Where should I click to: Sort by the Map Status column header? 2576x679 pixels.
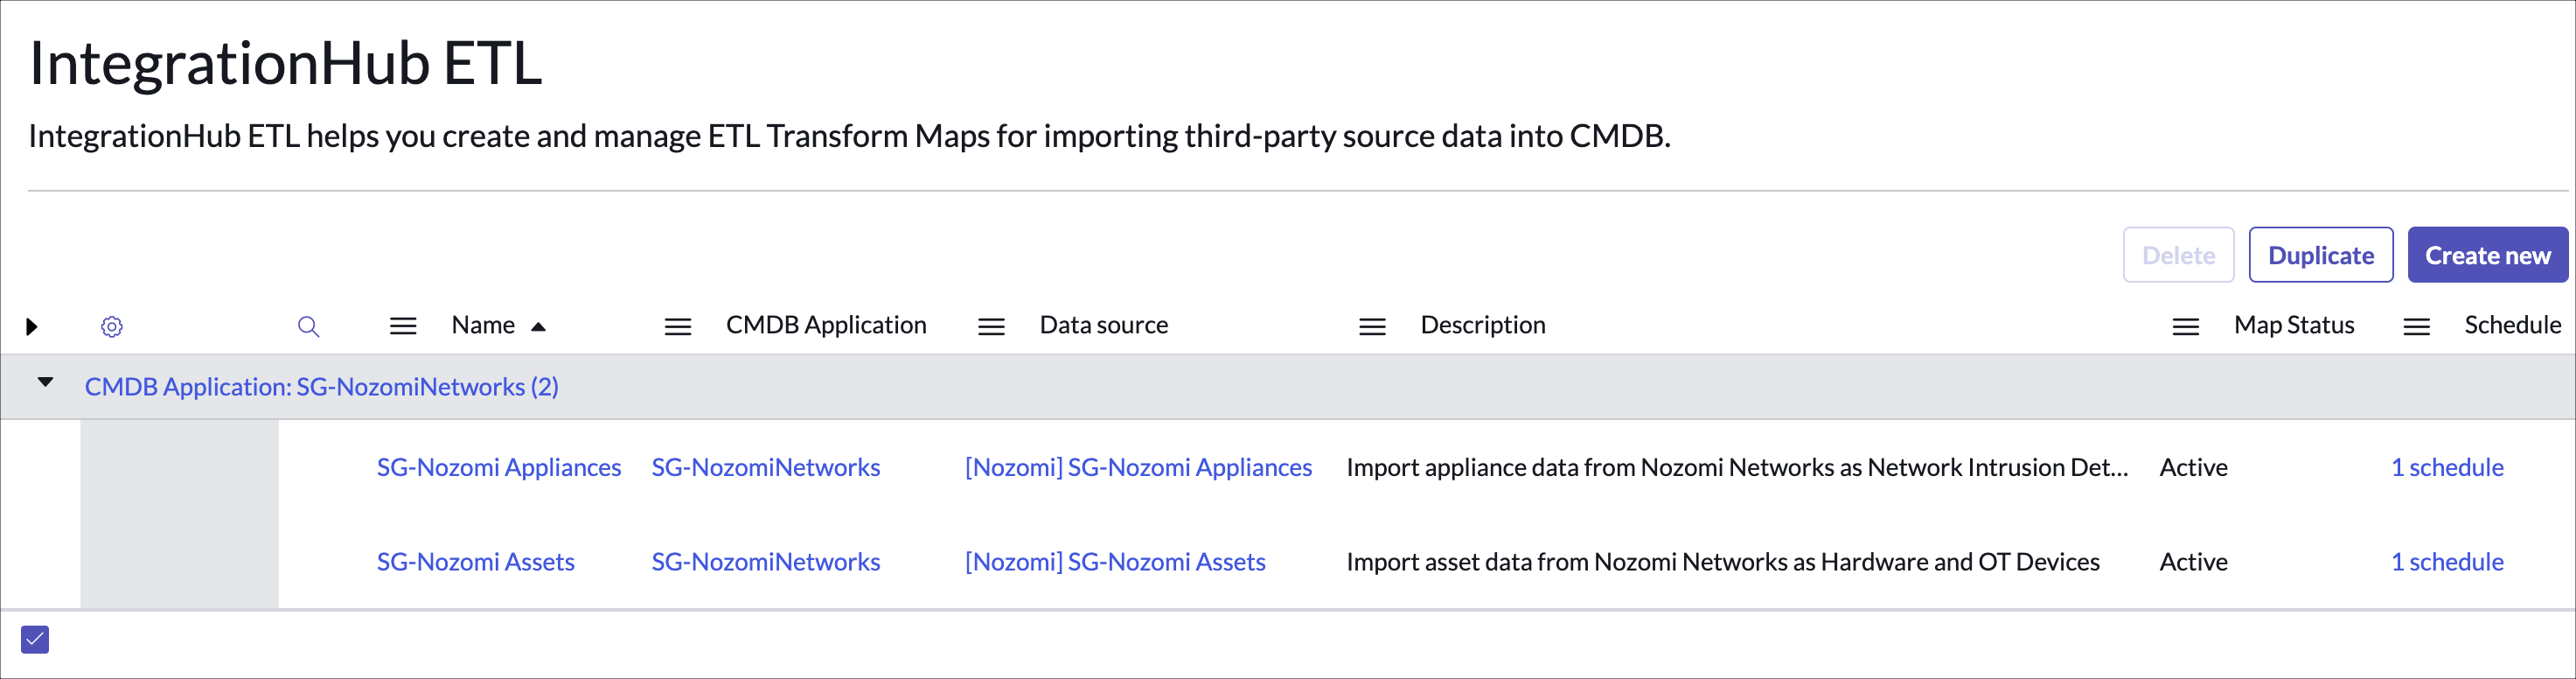click(2294, 325)
